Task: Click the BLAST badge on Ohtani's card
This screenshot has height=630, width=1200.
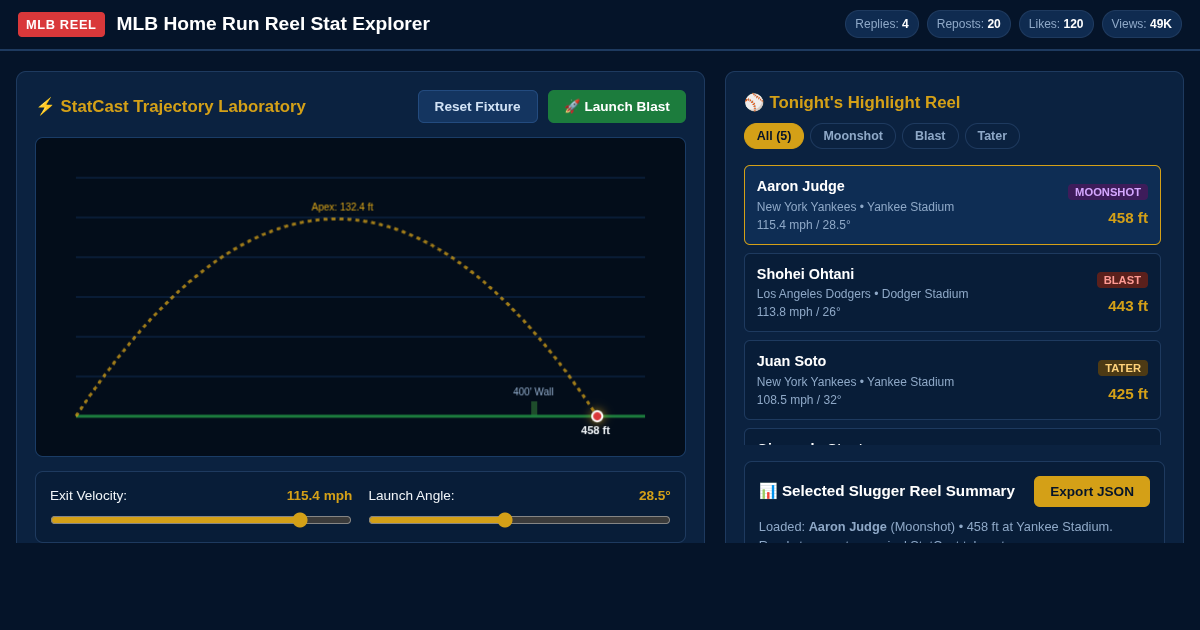Action: point(1122,280)
